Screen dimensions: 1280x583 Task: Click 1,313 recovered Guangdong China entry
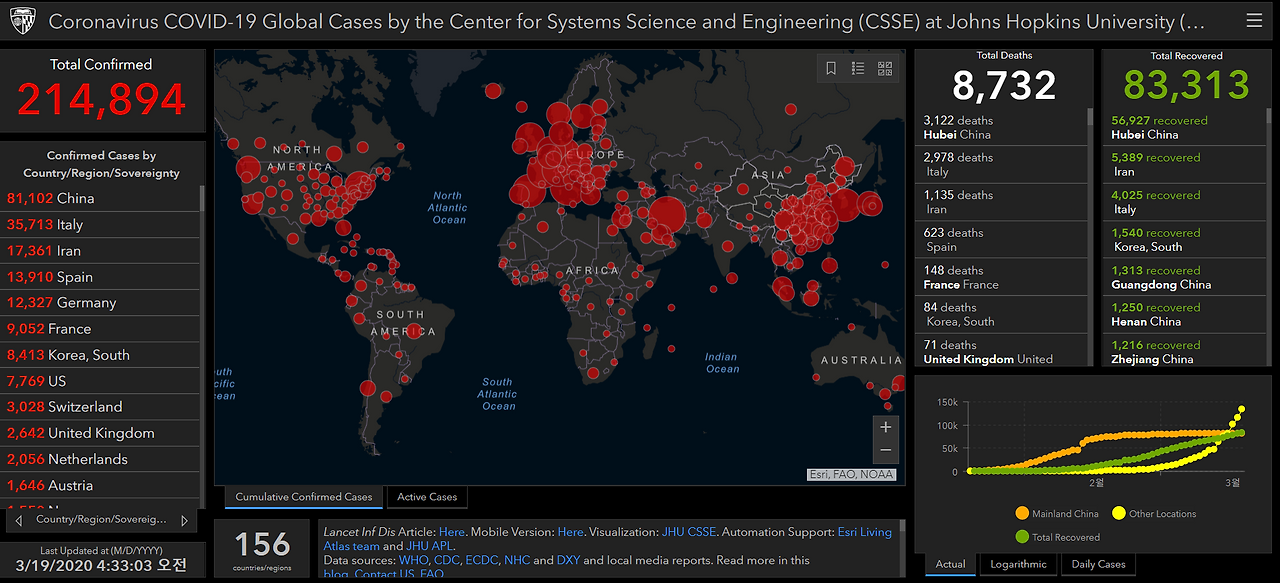tap(1184, 277)
